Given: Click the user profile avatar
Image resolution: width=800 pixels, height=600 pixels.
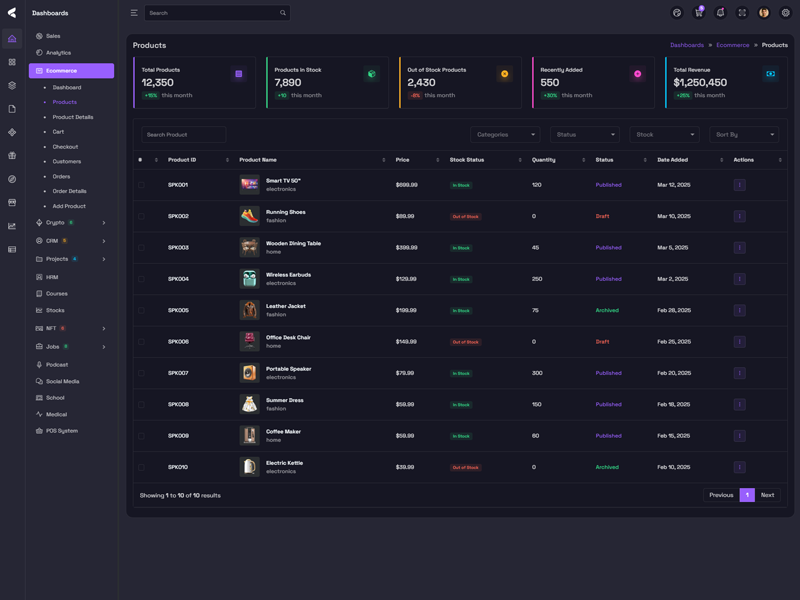Looking at the screenshot, I should [x=764, y=13].
